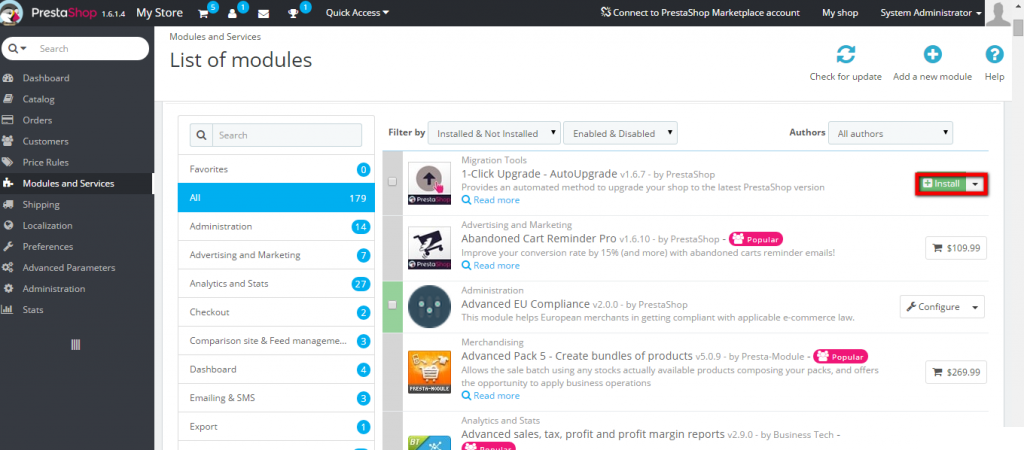Click the sidebar Search input field

click(90, 48)
